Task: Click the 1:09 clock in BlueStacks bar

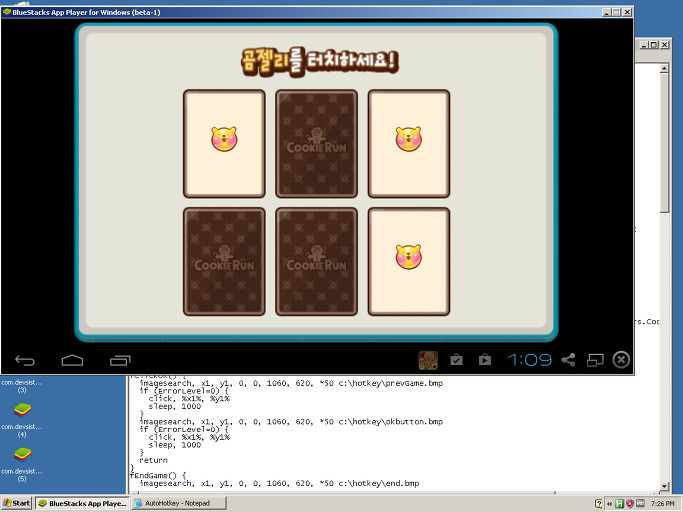Action: point(530,360)
